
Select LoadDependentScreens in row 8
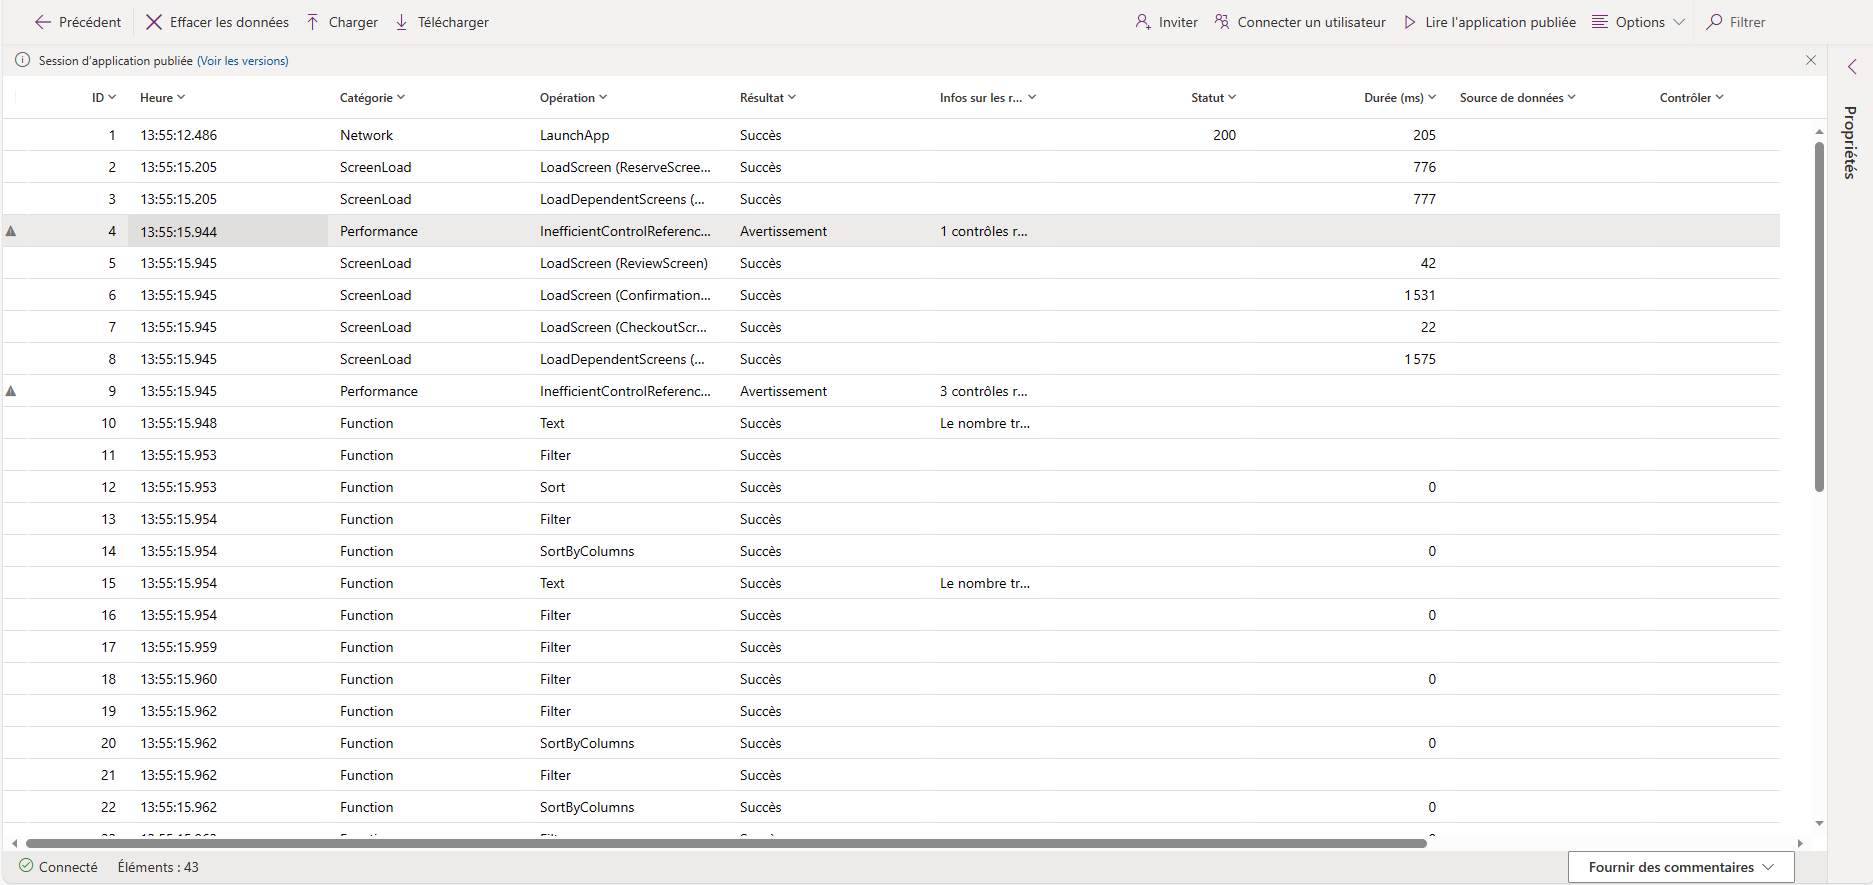click(622, 359)
